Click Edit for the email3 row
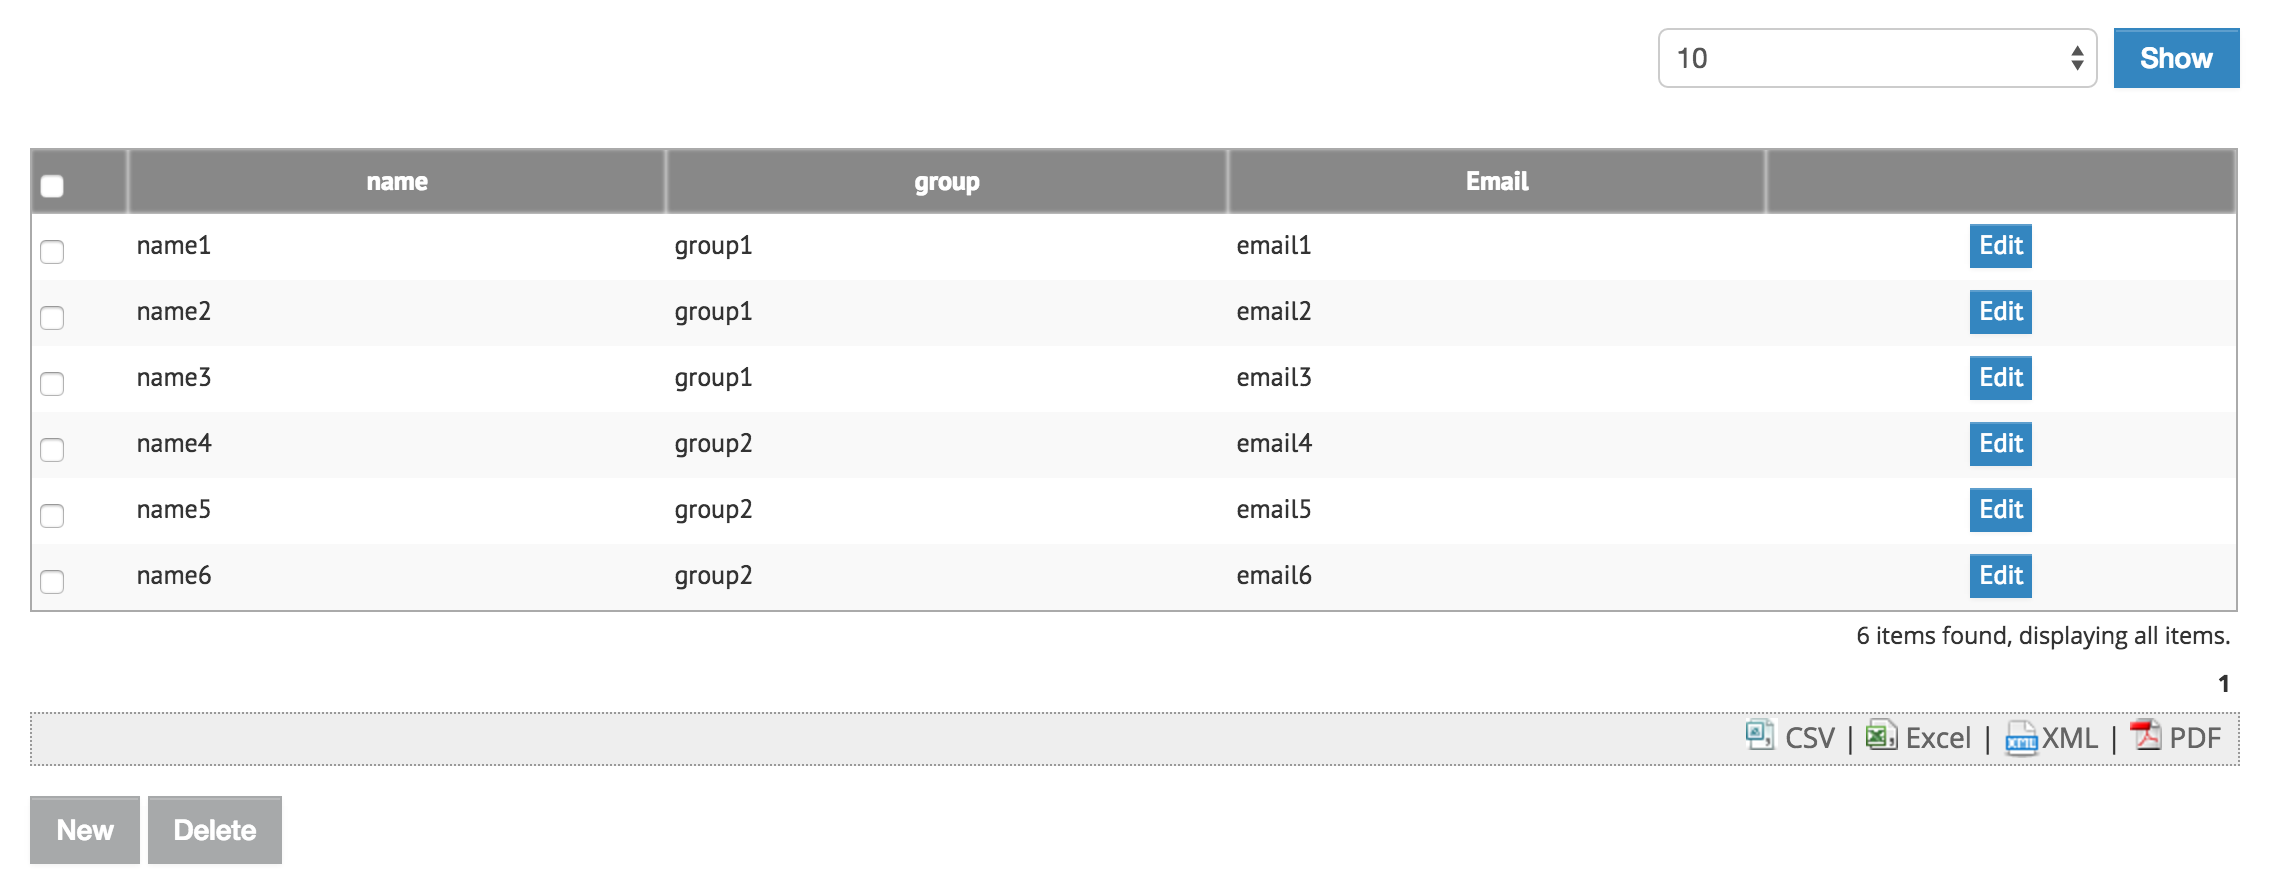 click(x=2000, y=378)
